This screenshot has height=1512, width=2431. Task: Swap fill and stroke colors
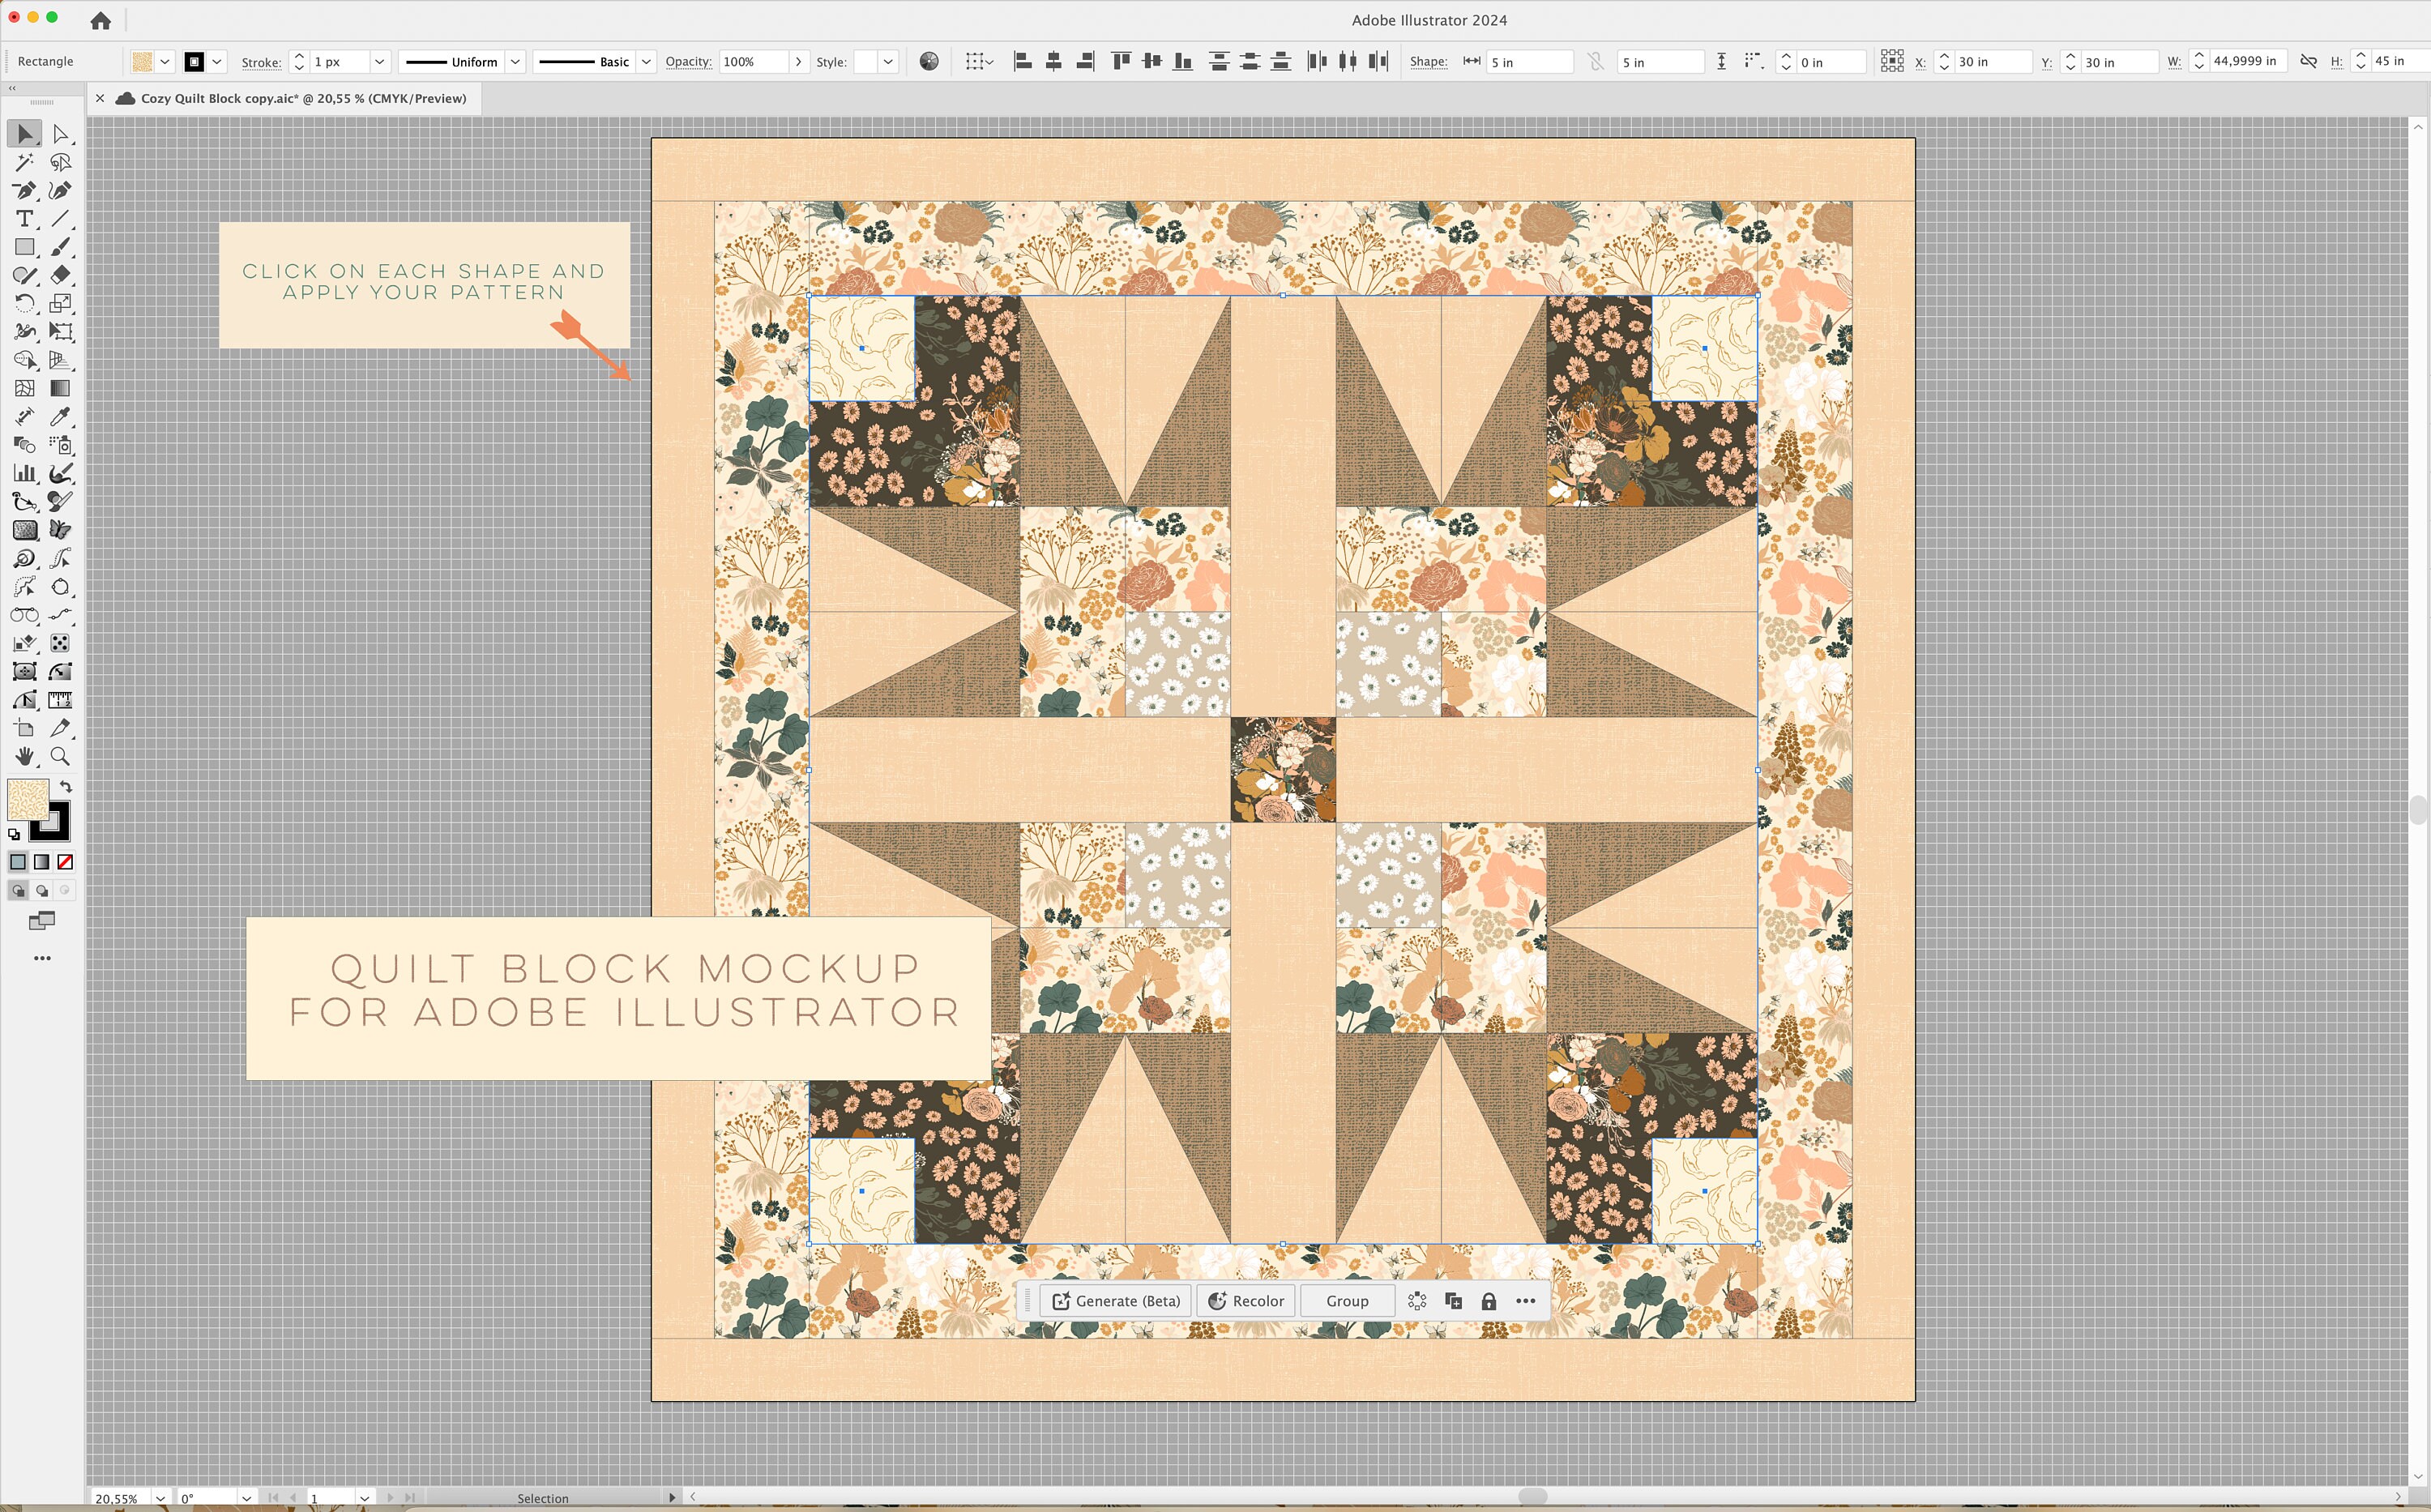[67, 787]
